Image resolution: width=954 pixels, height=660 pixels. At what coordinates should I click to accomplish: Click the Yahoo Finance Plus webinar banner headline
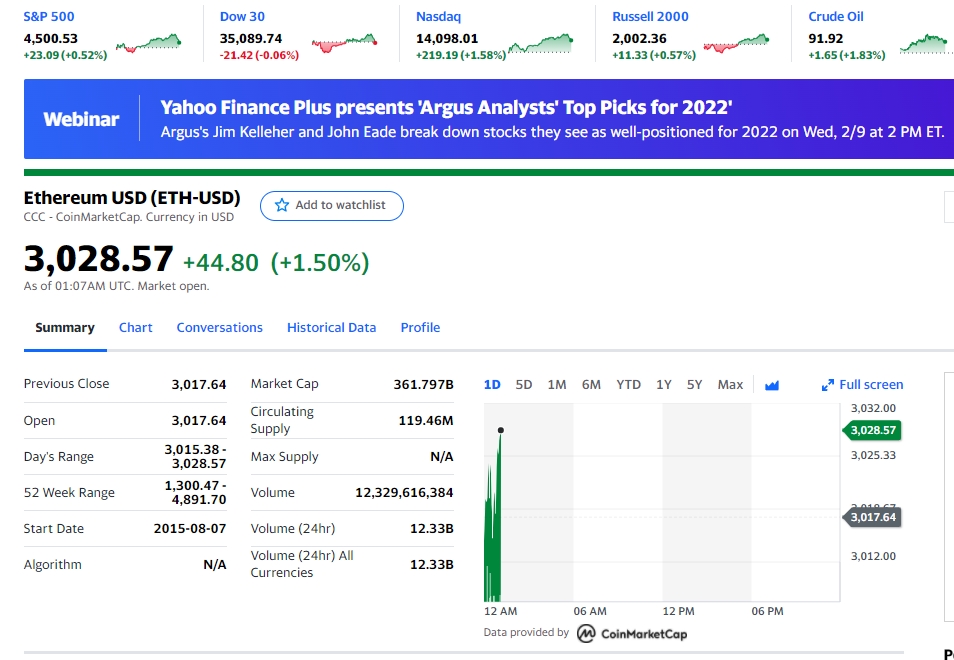(x=446, y=108)
